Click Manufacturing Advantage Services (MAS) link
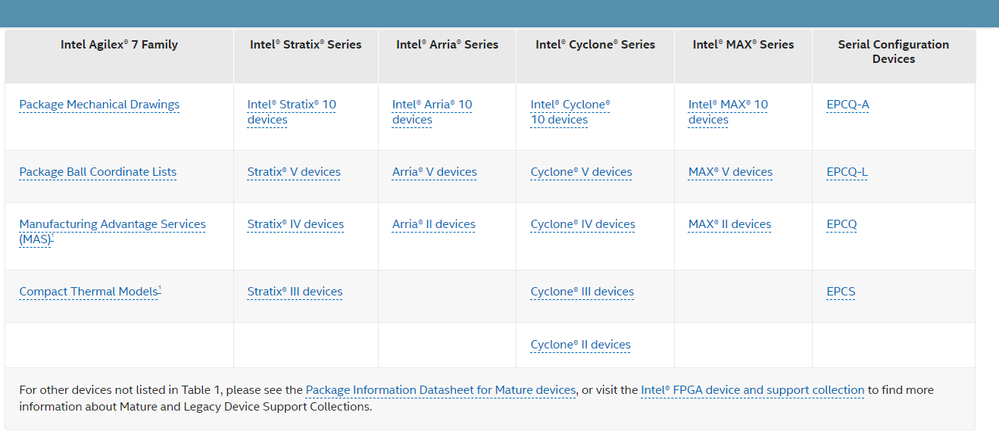Viewport: 999px width, 447px height. point(112,225)
